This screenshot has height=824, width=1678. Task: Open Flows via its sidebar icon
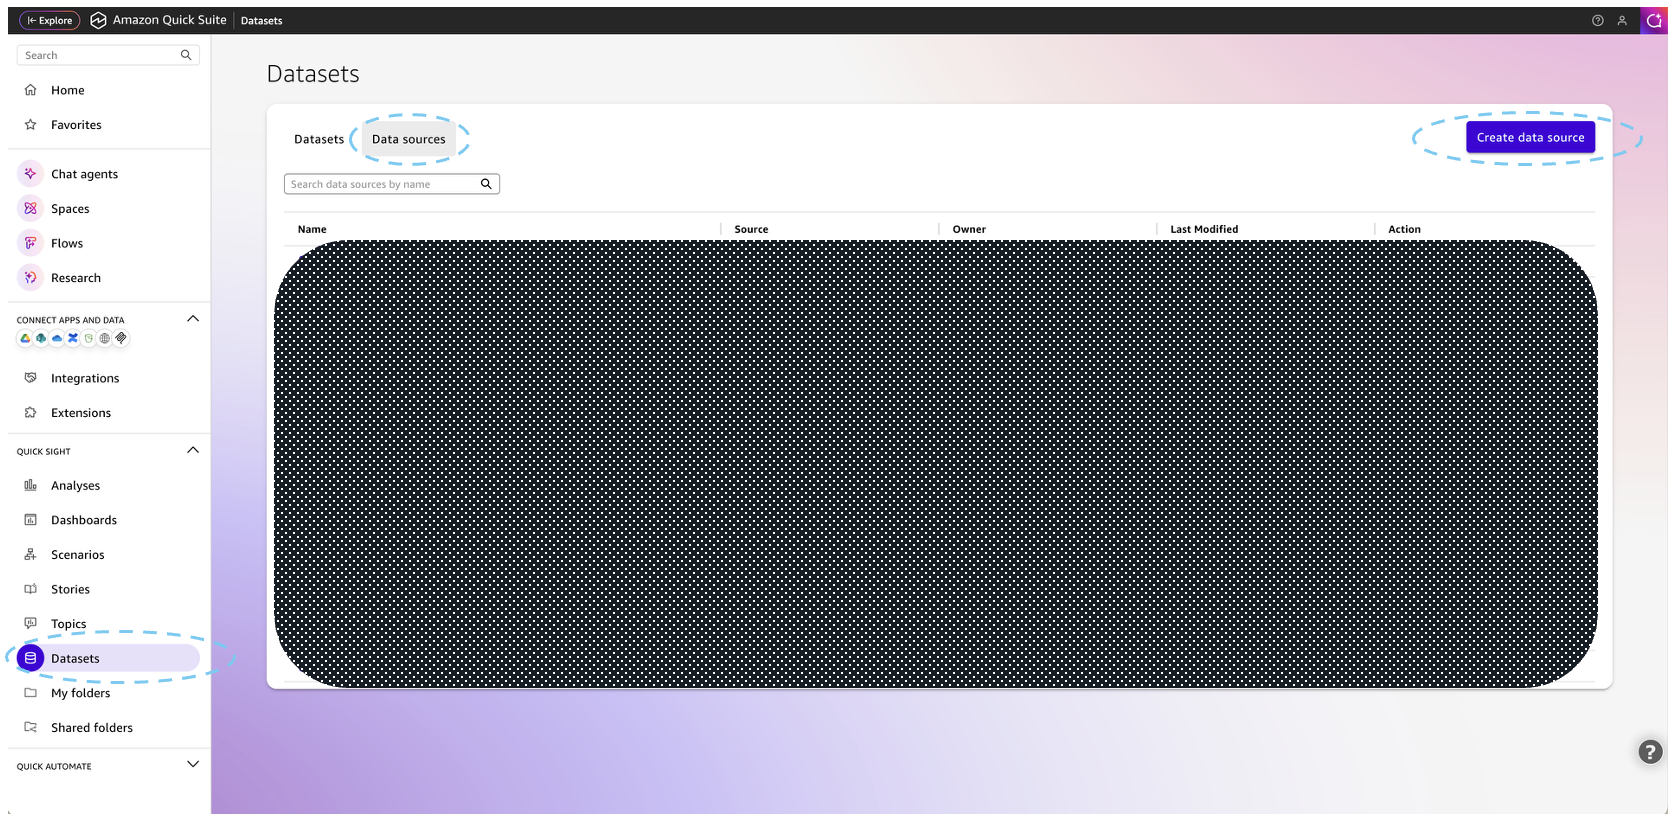click(30, 243)
